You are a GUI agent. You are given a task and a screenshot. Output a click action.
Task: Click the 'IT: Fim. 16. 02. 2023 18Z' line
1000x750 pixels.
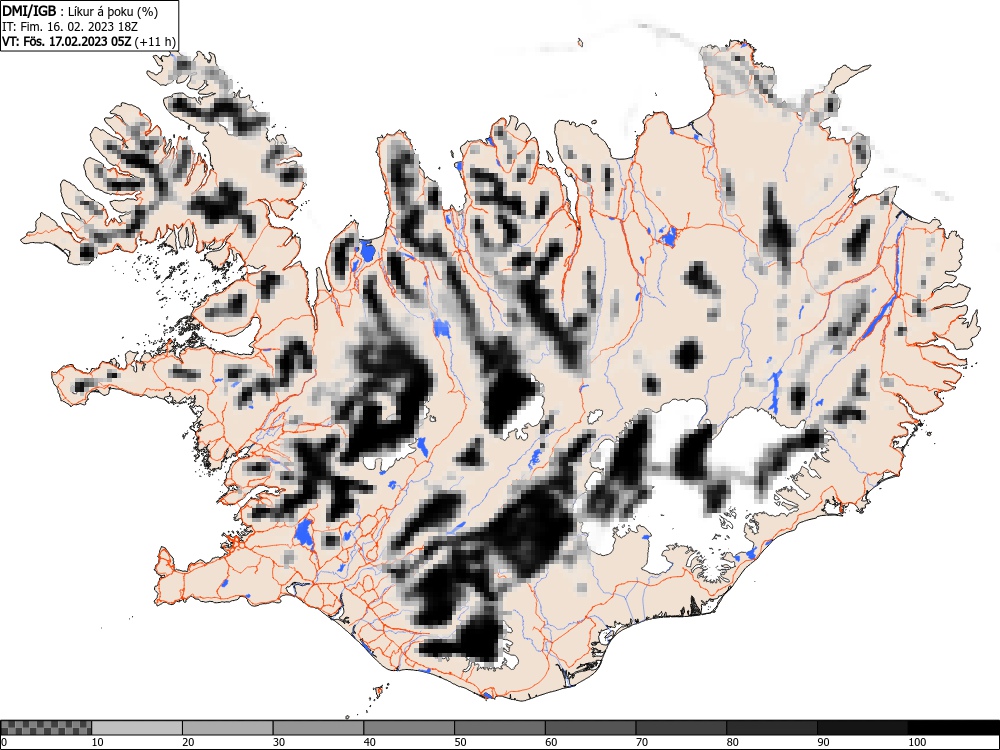[x=70, y=27]
